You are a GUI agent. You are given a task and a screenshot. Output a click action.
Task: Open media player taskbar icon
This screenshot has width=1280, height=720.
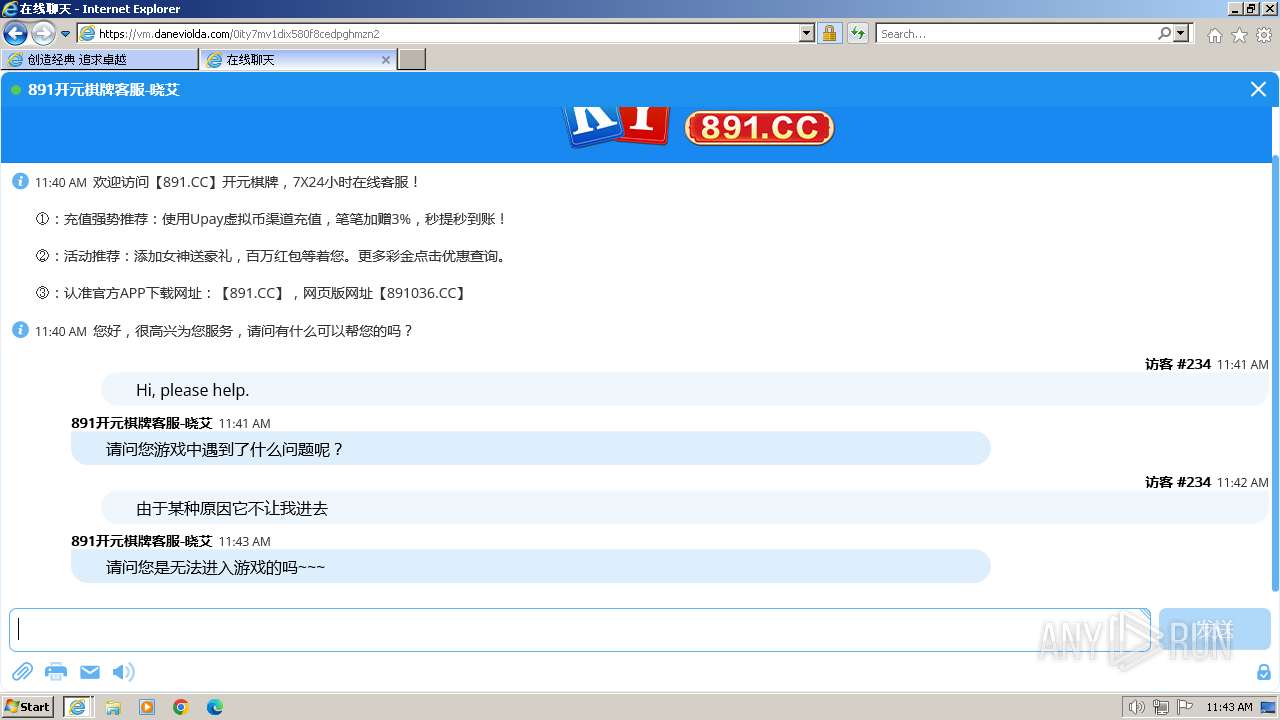coord(147,707)
